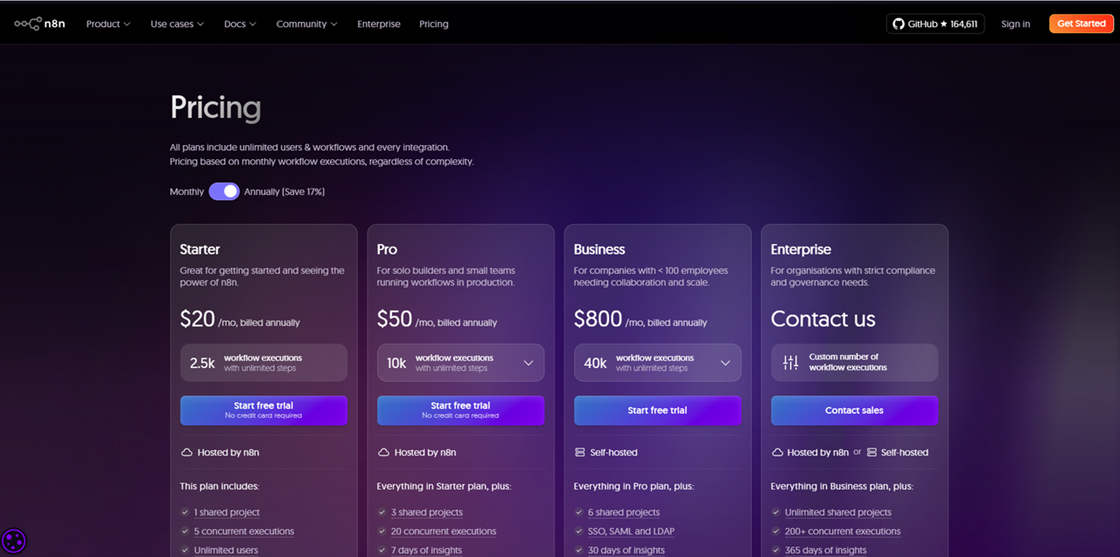The width and height of the screenshot is (1120, 557).
Task: Click the server icon in Business plan
Action: 580,452
